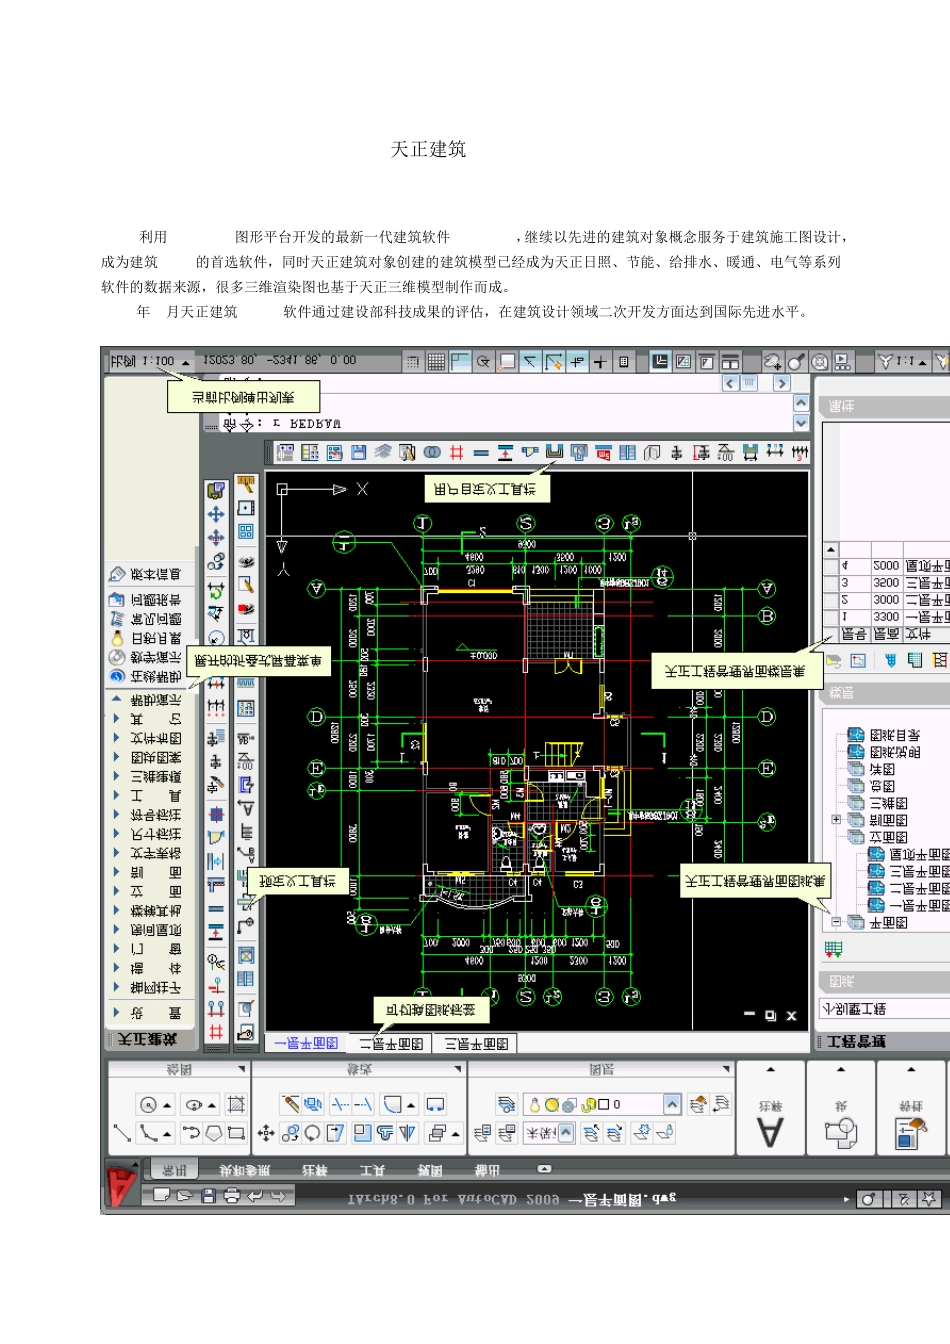This screenshot has width=950, height=1344.
Task: Expand the 绘图 panel title arrow
Action: coord(241,1069)
